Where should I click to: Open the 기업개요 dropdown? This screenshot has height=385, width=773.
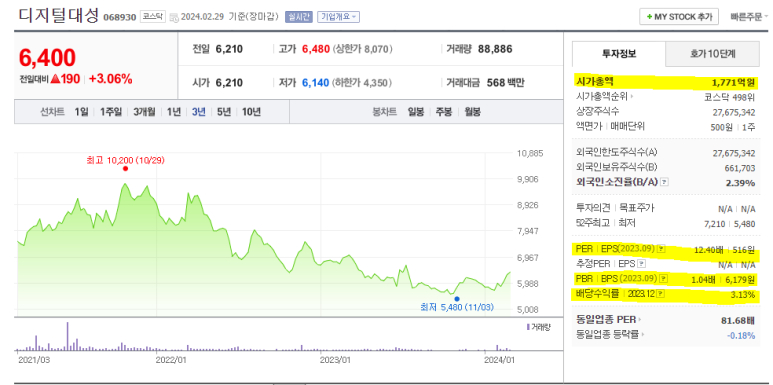338,17
